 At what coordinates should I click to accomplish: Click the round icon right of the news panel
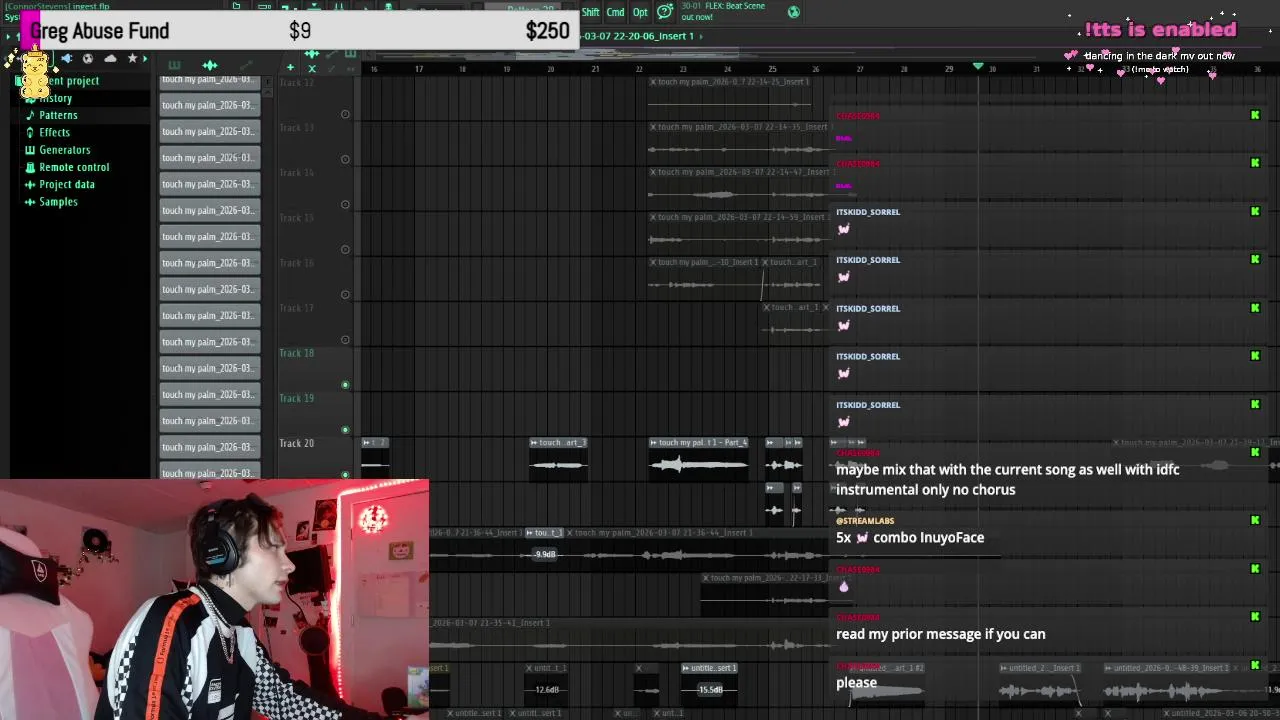794,12
